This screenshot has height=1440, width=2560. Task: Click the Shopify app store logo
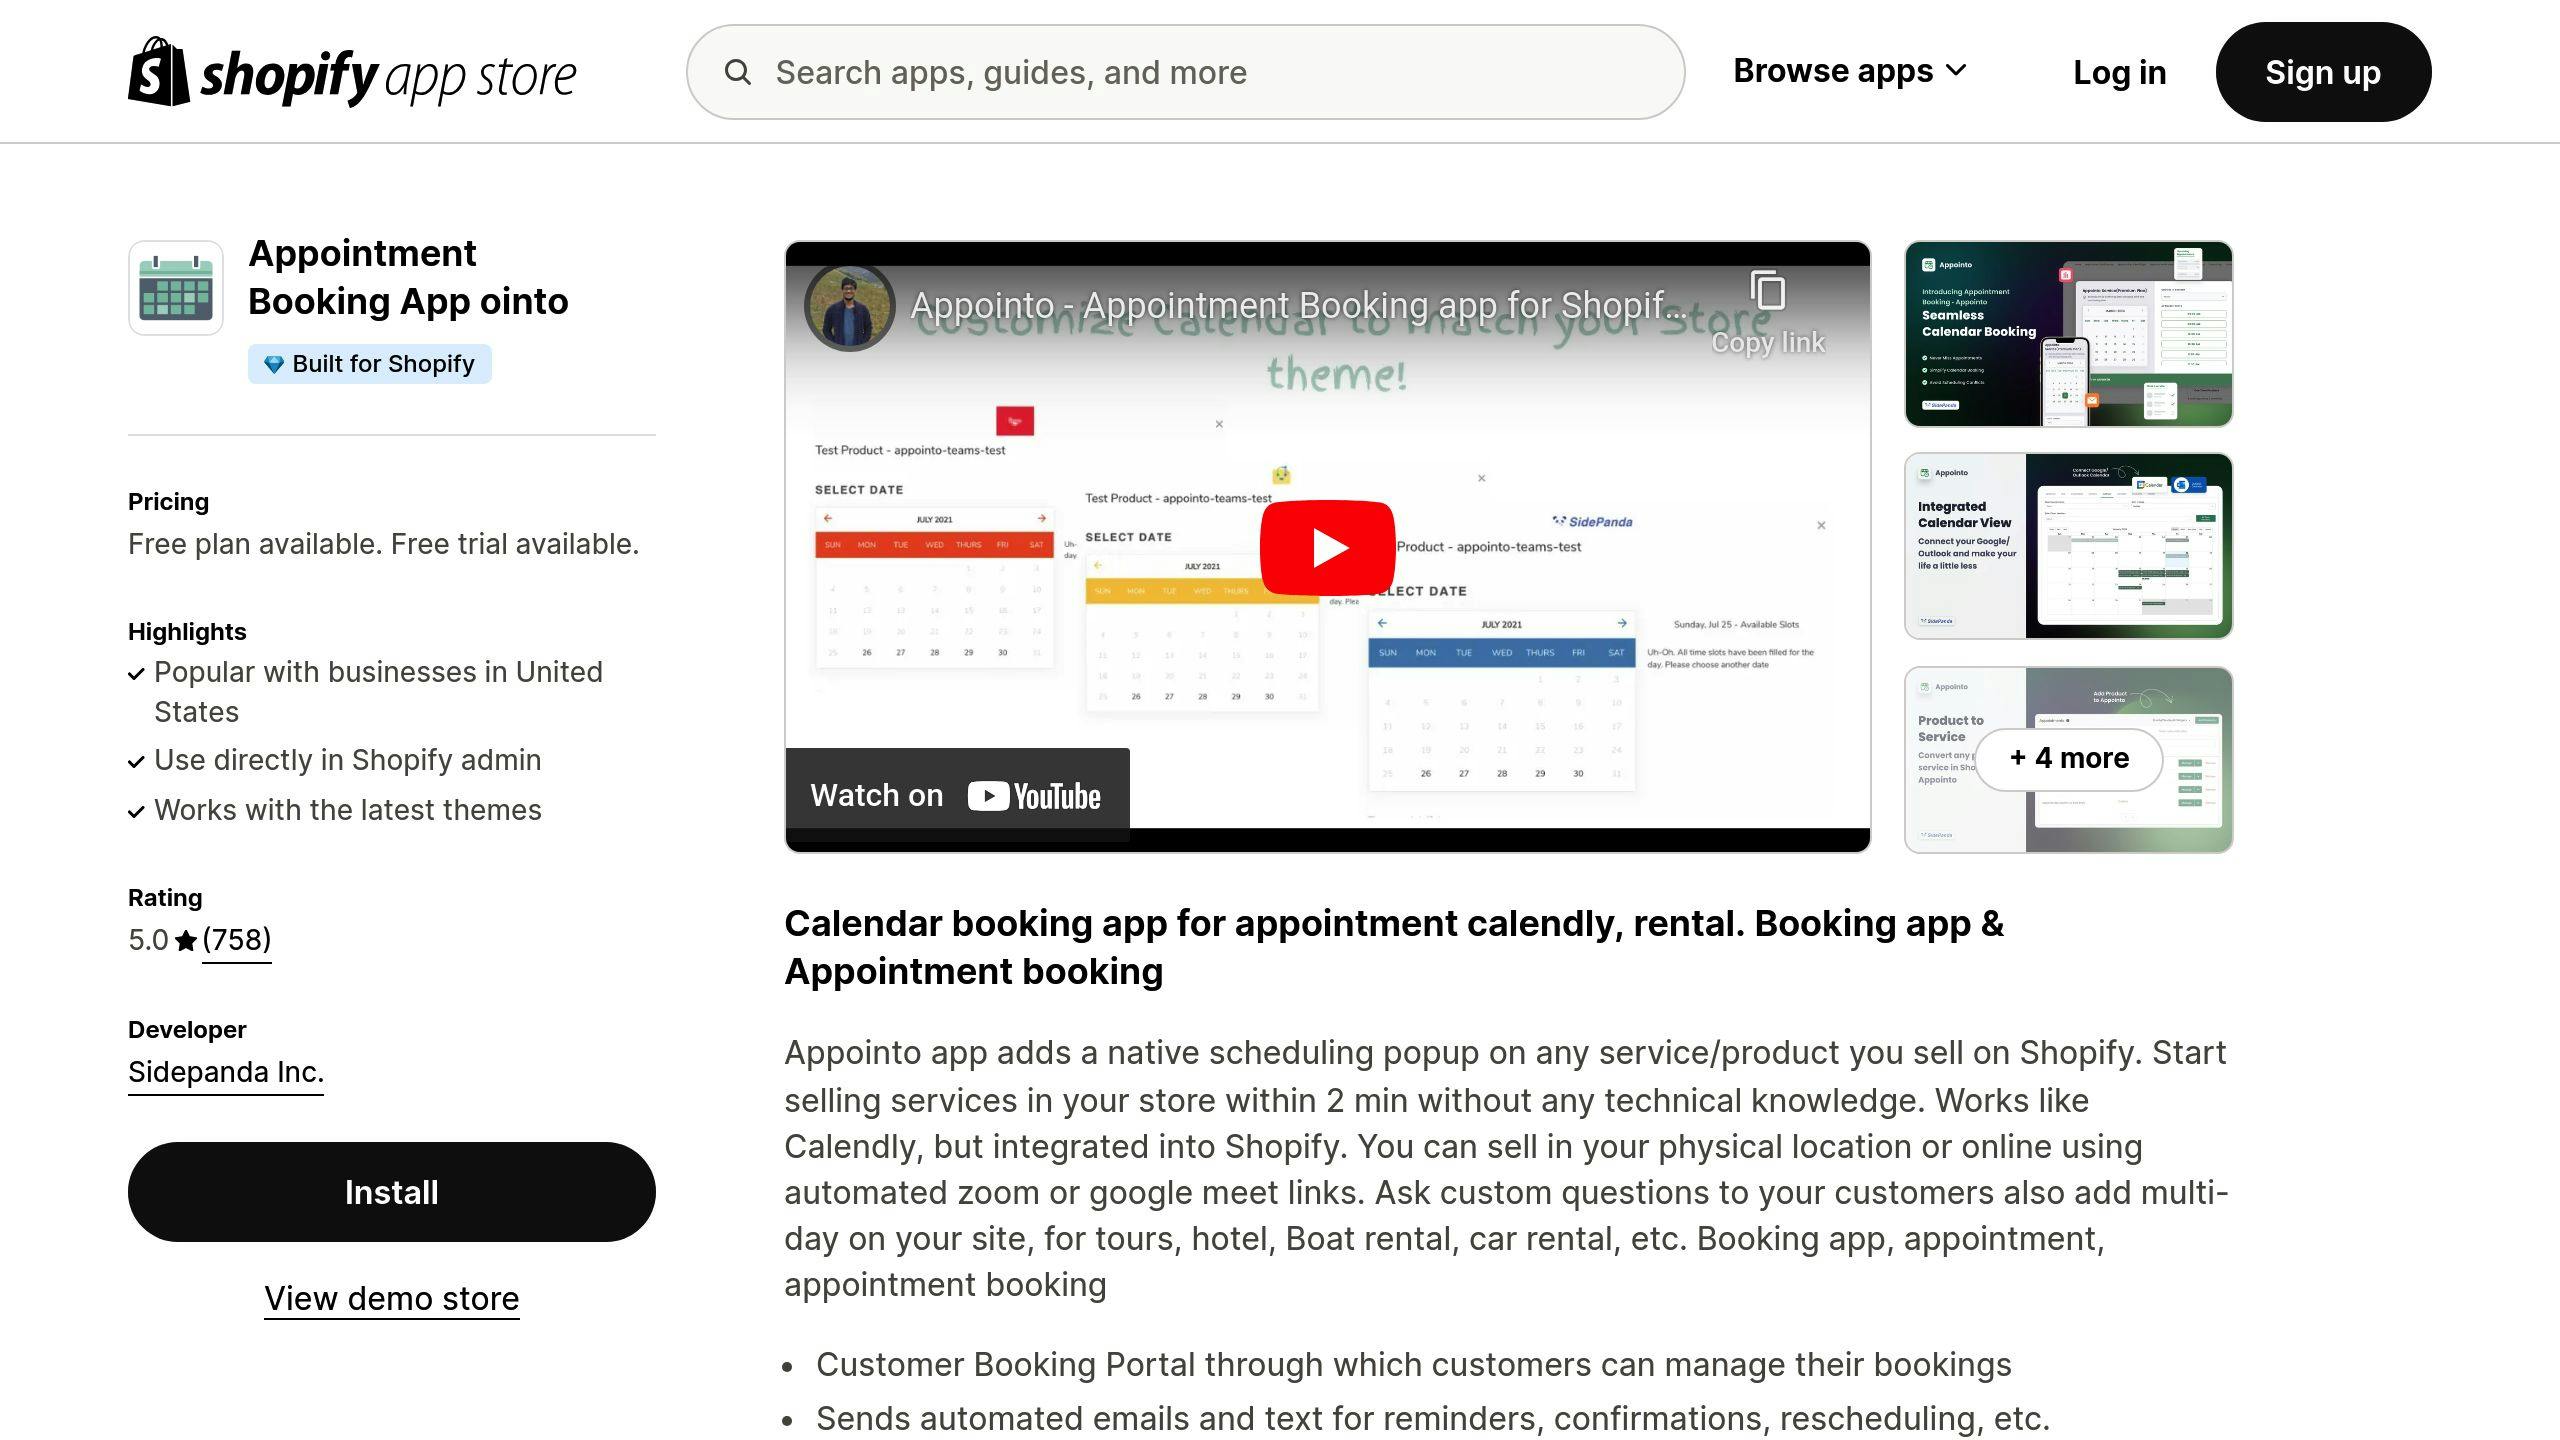pyautogui.click(x=352, y=72)
